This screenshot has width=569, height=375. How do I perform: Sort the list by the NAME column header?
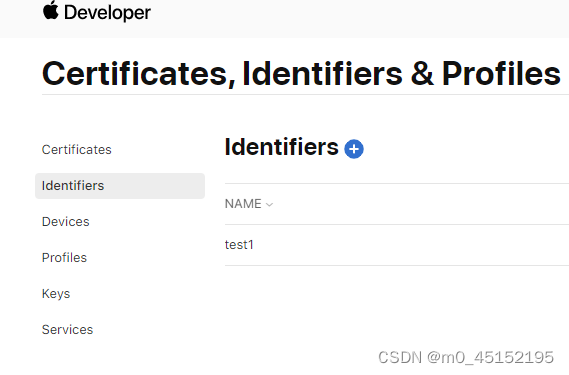[x=243, y=204]
